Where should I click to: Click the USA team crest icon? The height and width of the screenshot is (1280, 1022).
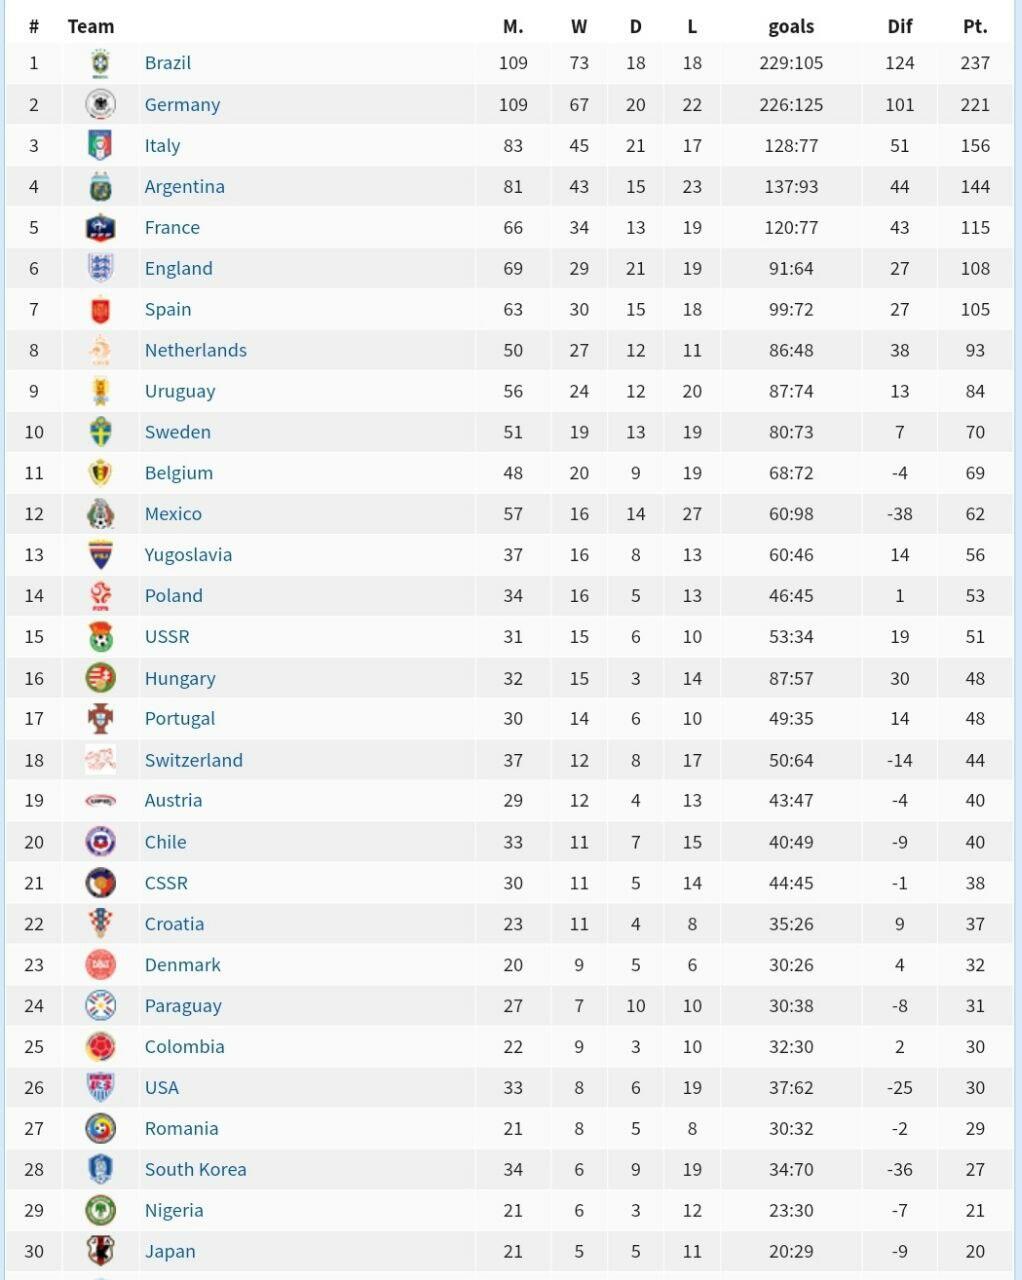(x=100, y=1087)
